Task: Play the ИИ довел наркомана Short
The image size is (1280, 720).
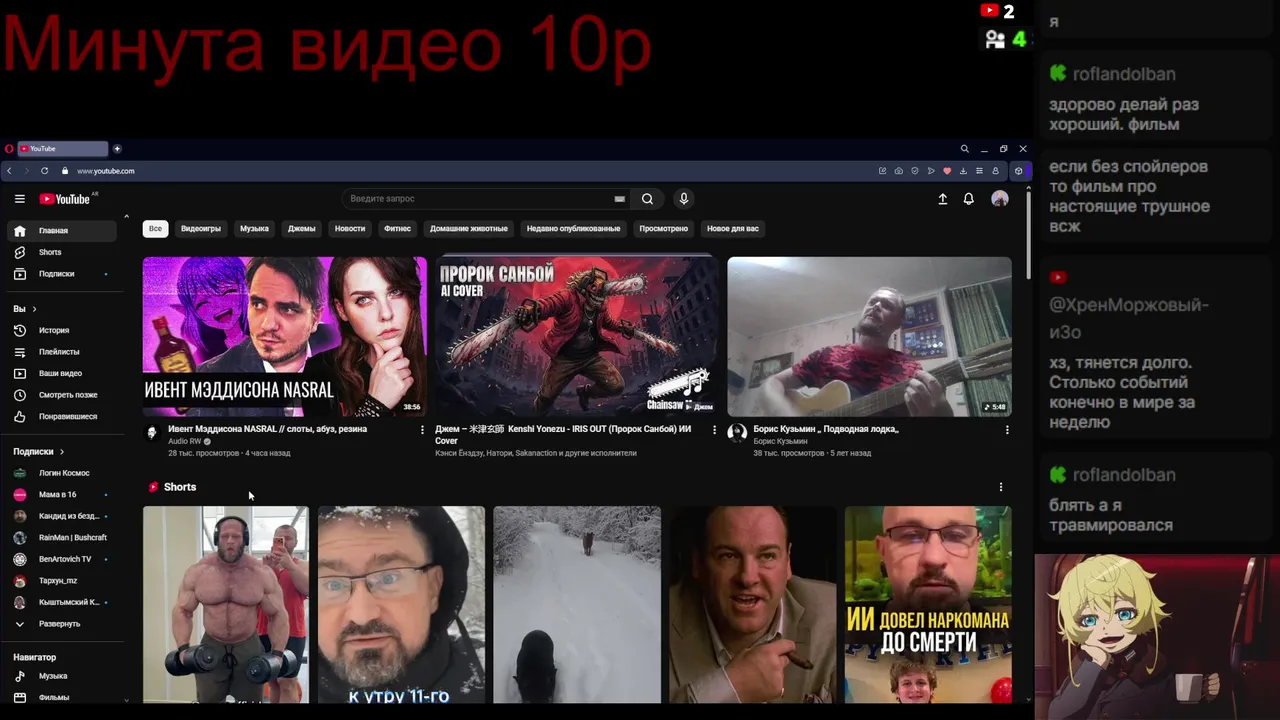Action: click(x=928, y=604)
